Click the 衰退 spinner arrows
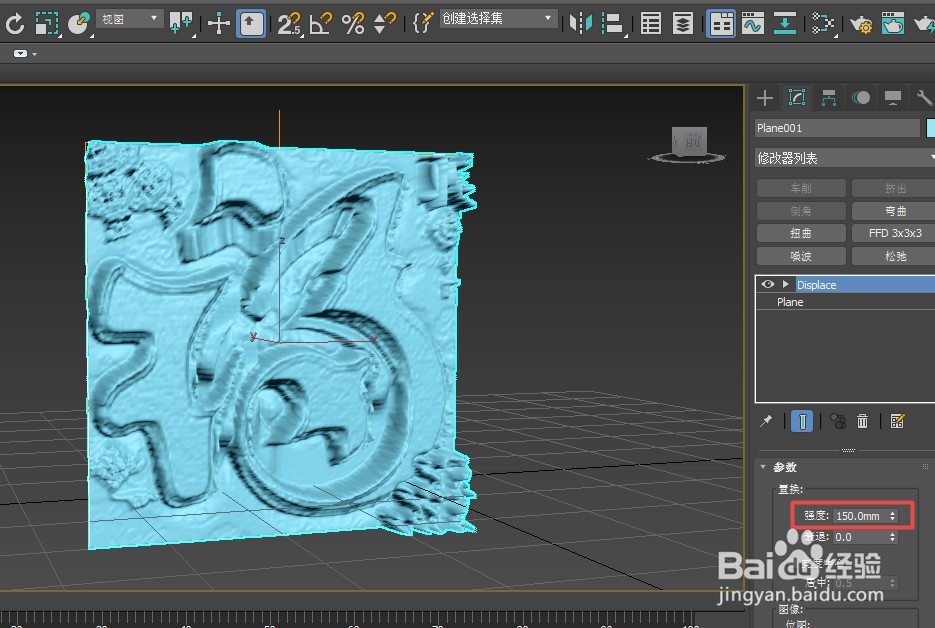 click(893, 537)
